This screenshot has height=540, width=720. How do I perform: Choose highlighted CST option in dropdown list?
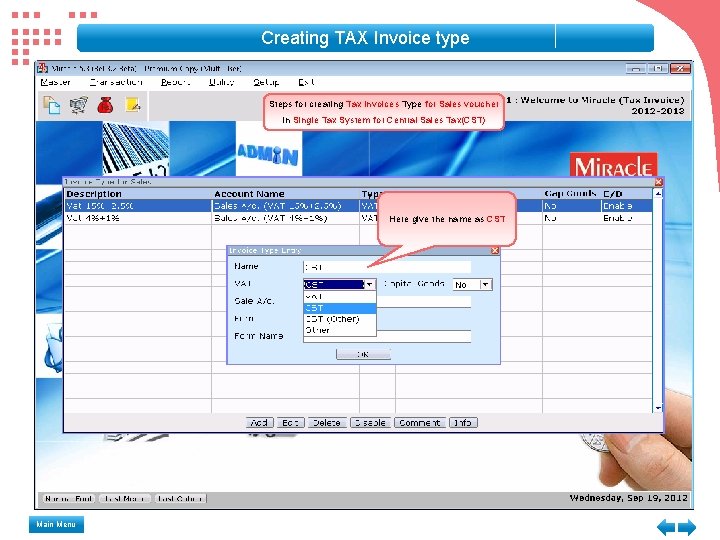point(340,308)
